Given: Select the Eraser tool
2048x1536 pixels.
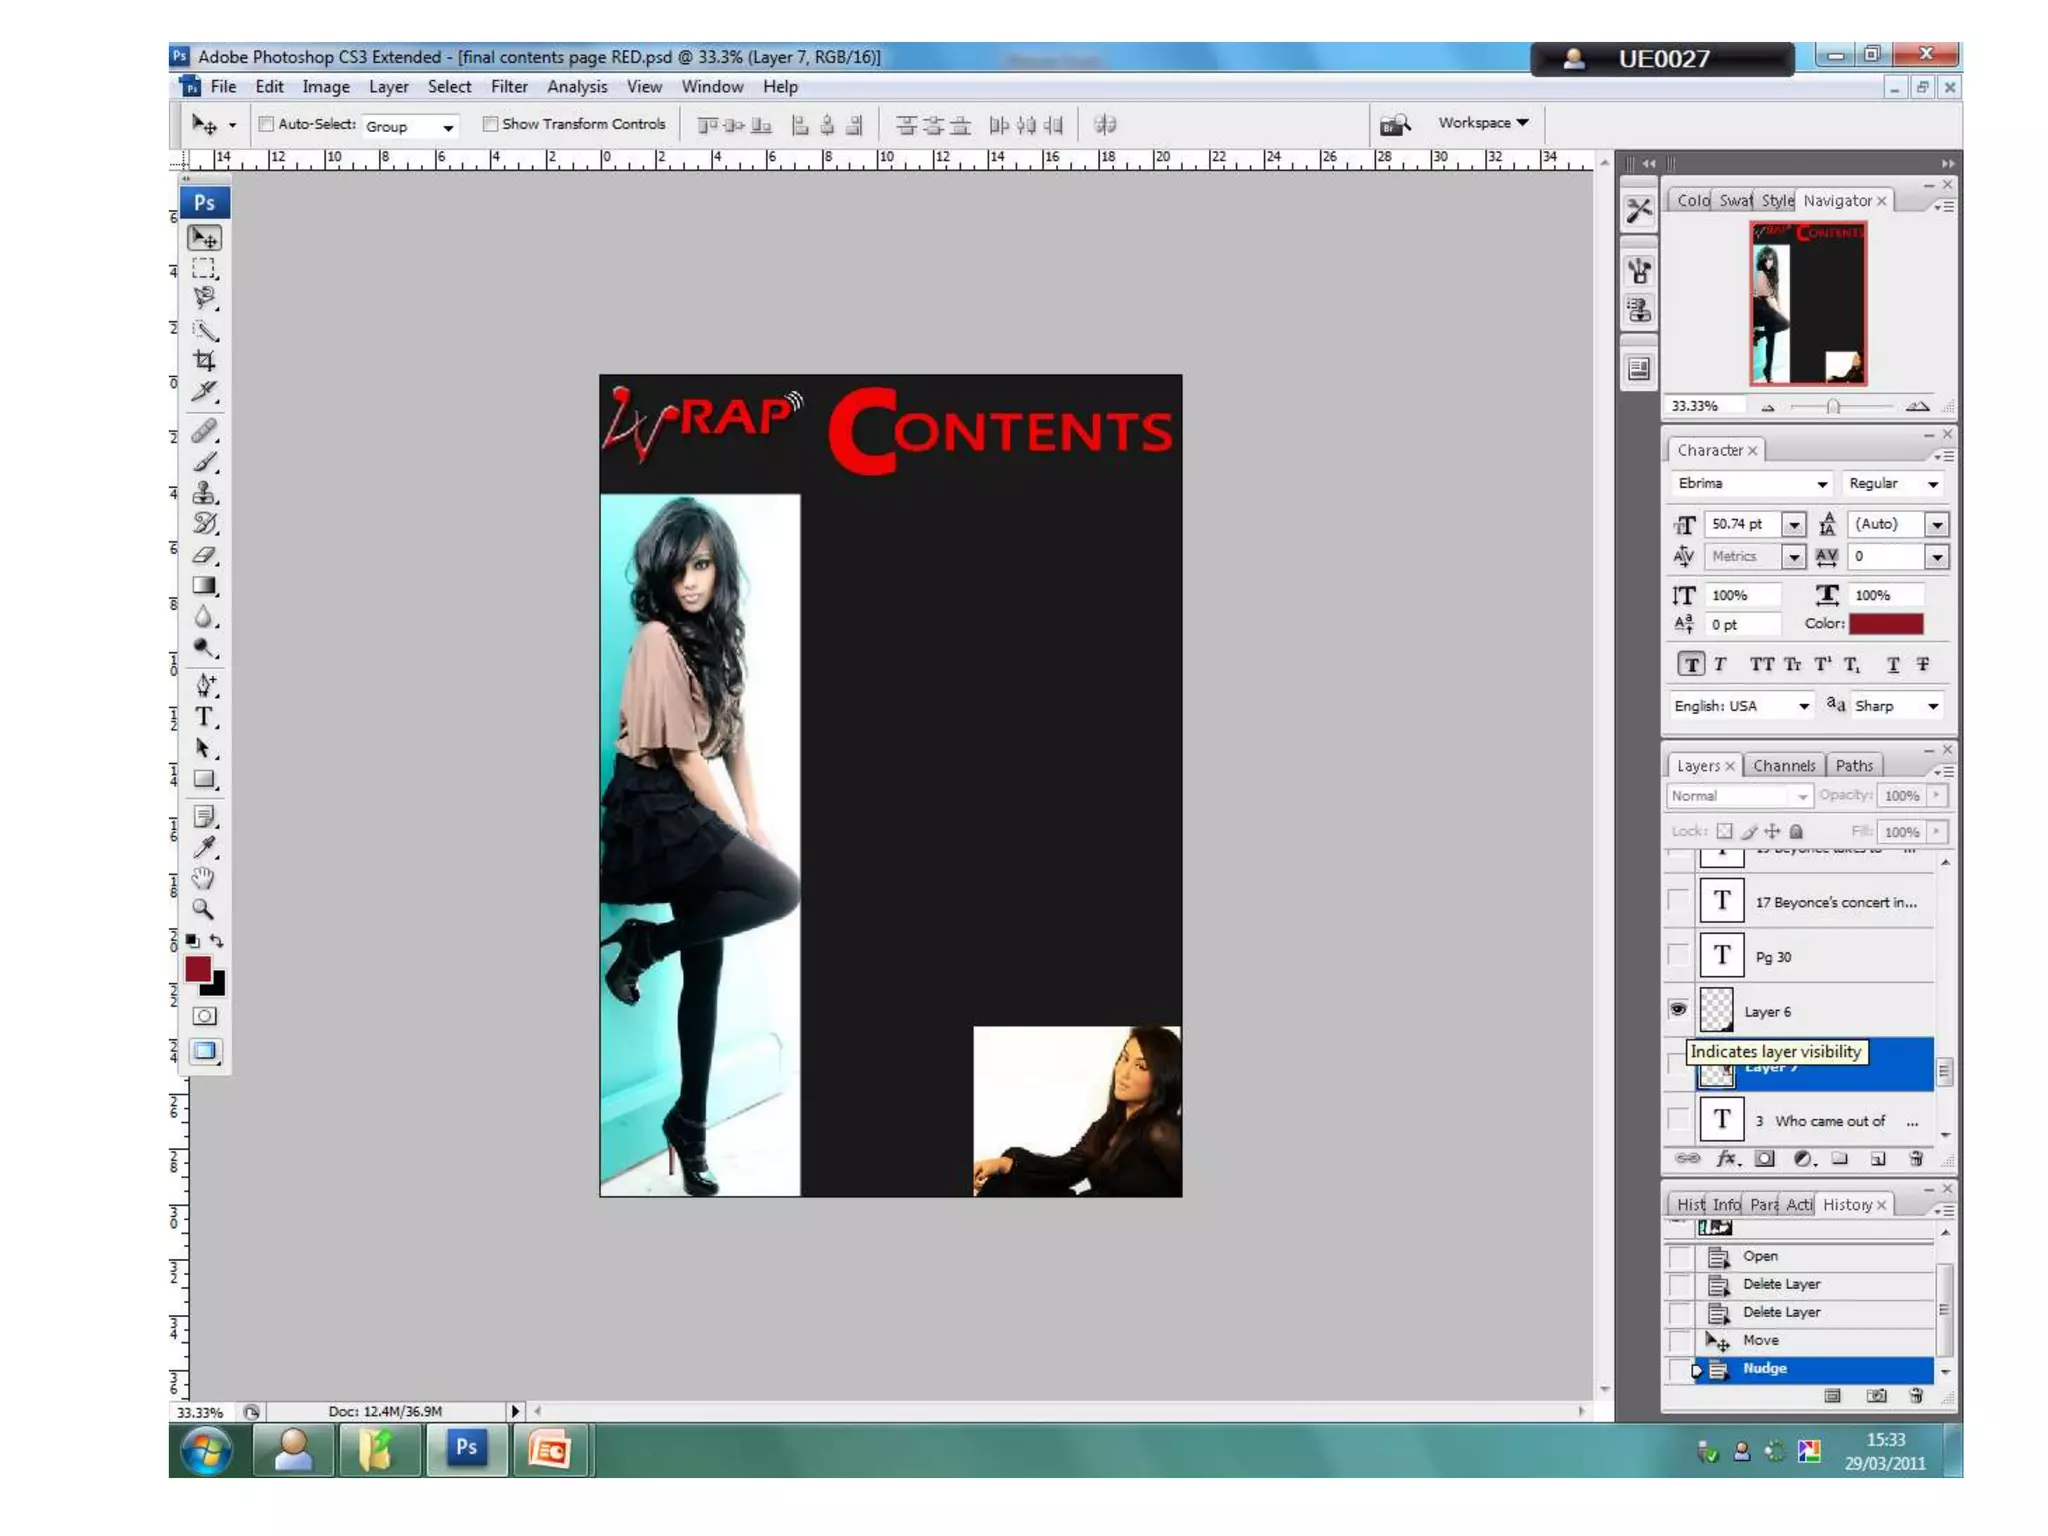Looking at the screenshot, I should click(204, 555).
